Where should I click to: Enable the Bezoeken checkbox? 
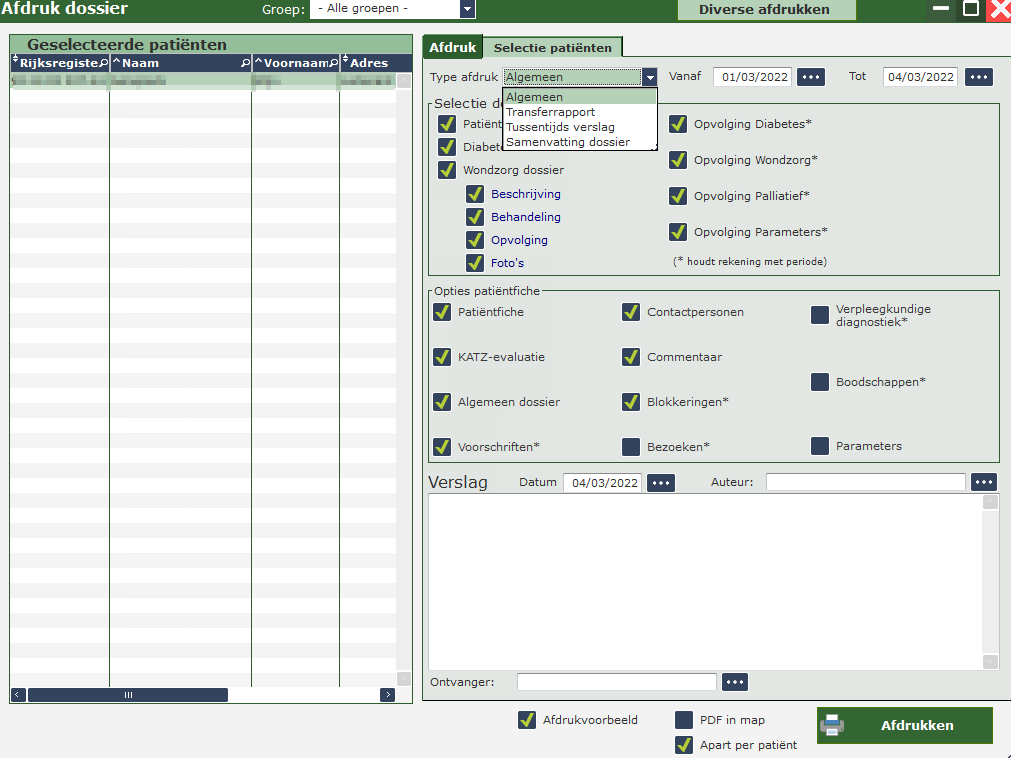click(631, 447)
